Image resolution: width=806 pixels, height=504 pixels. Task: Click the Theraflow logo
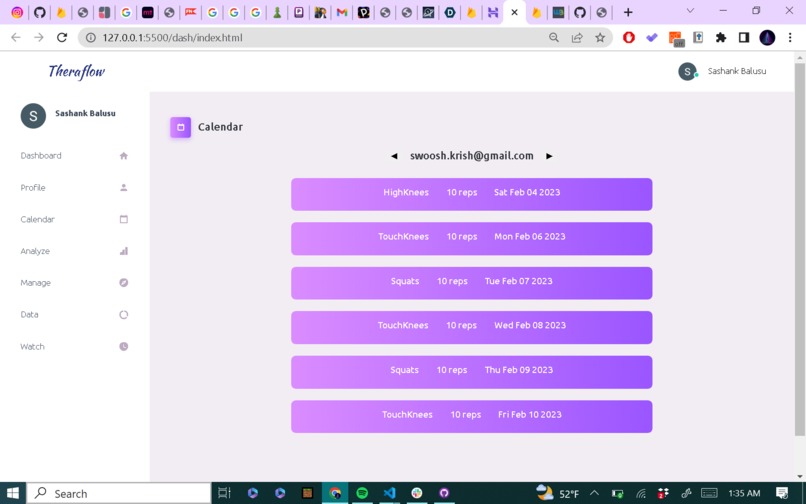tap(77, 72)
